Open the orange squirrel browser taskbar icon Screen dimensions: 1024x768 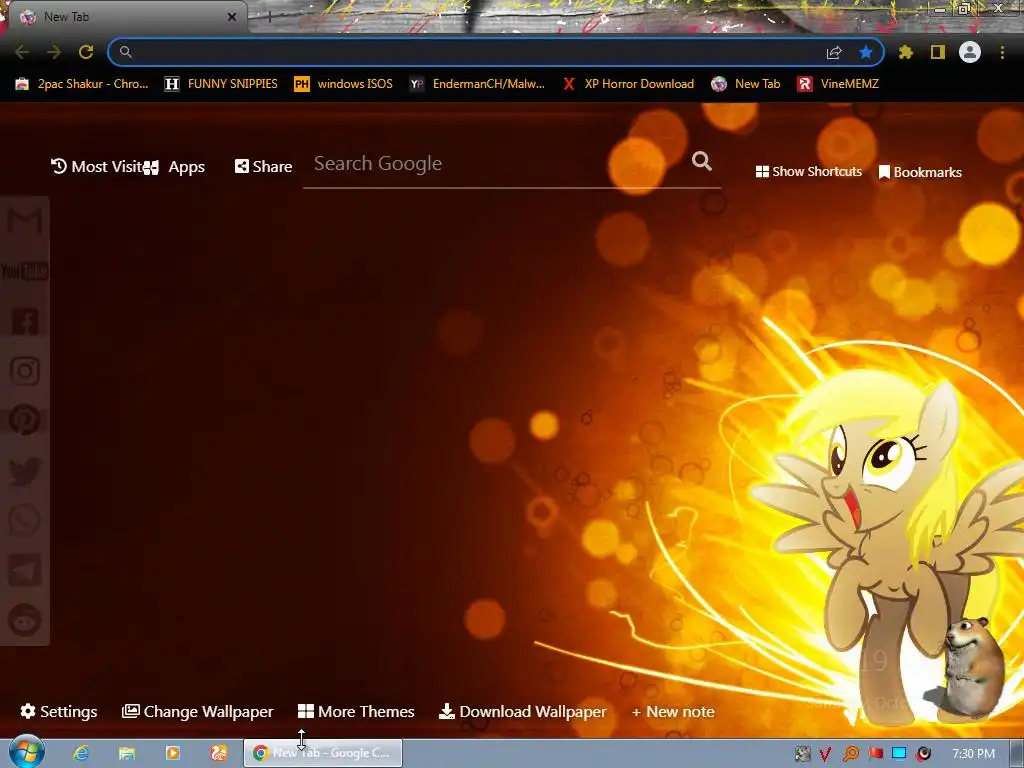coord(219,754)
